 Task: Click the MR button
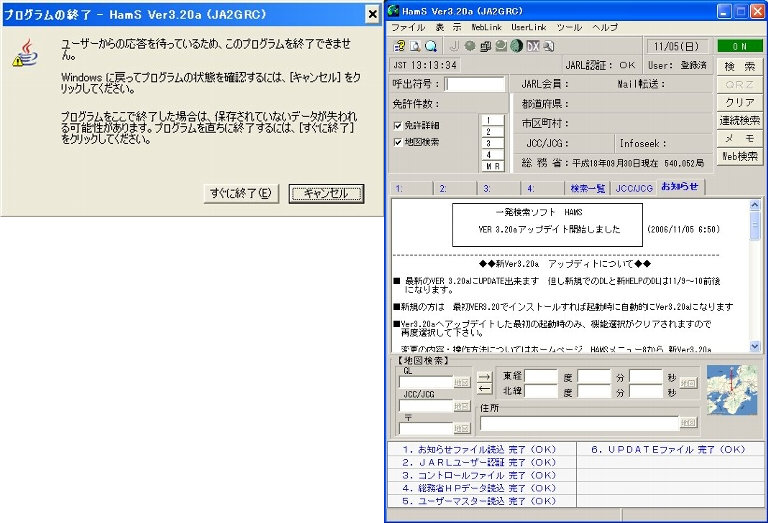click(x=492, y=166)
